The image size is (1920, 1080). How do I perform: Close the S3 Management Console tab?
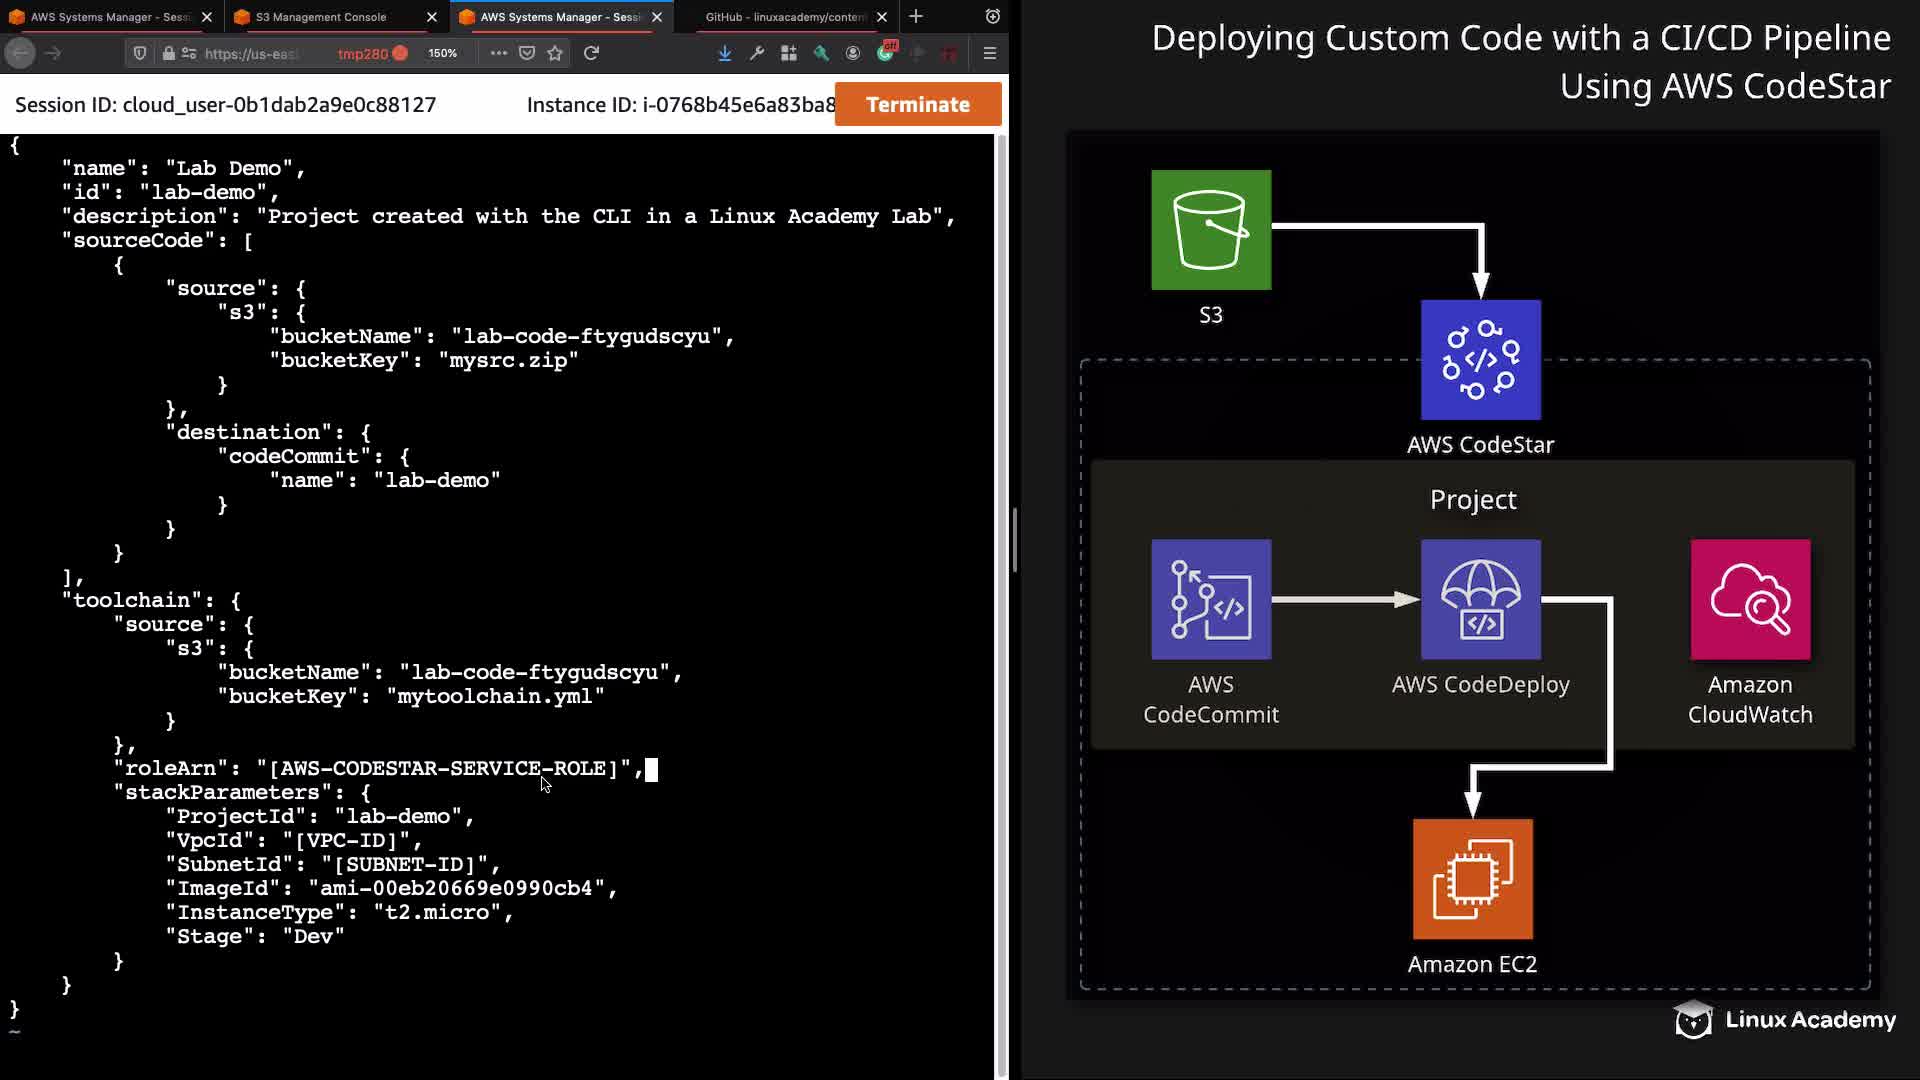pyautogui.click(x=431, y=17)
